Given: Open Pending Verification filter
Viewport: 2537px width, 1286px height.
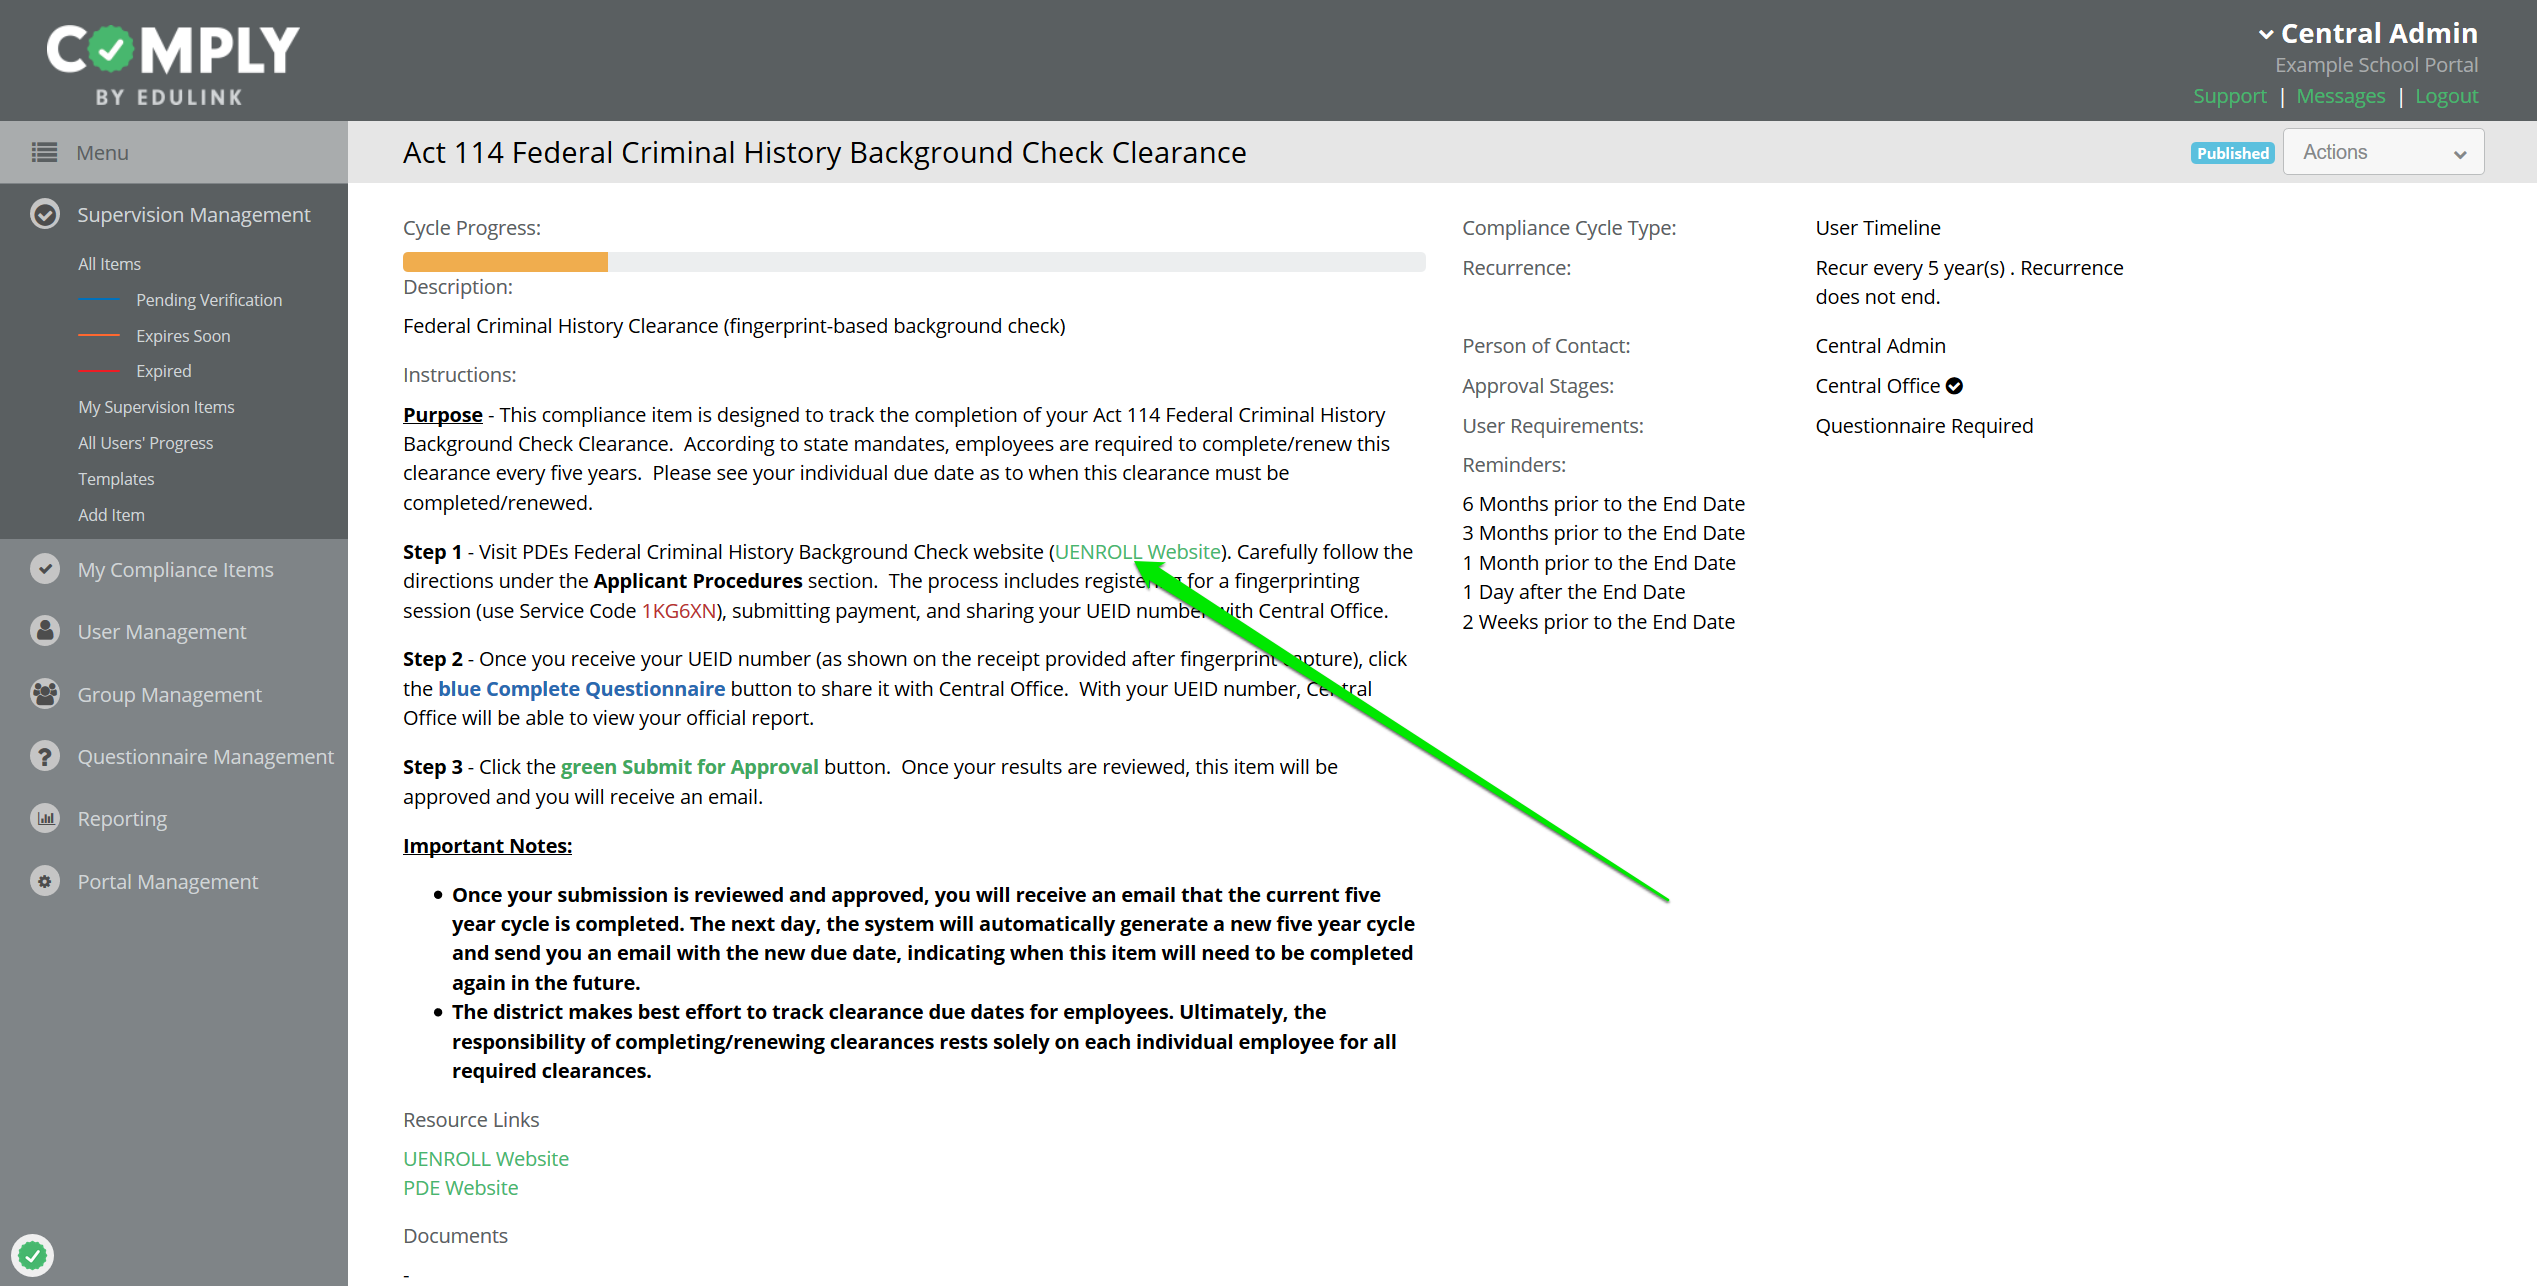Looking at the screenshot, I should pyautogui.click(x=208, y=300).
